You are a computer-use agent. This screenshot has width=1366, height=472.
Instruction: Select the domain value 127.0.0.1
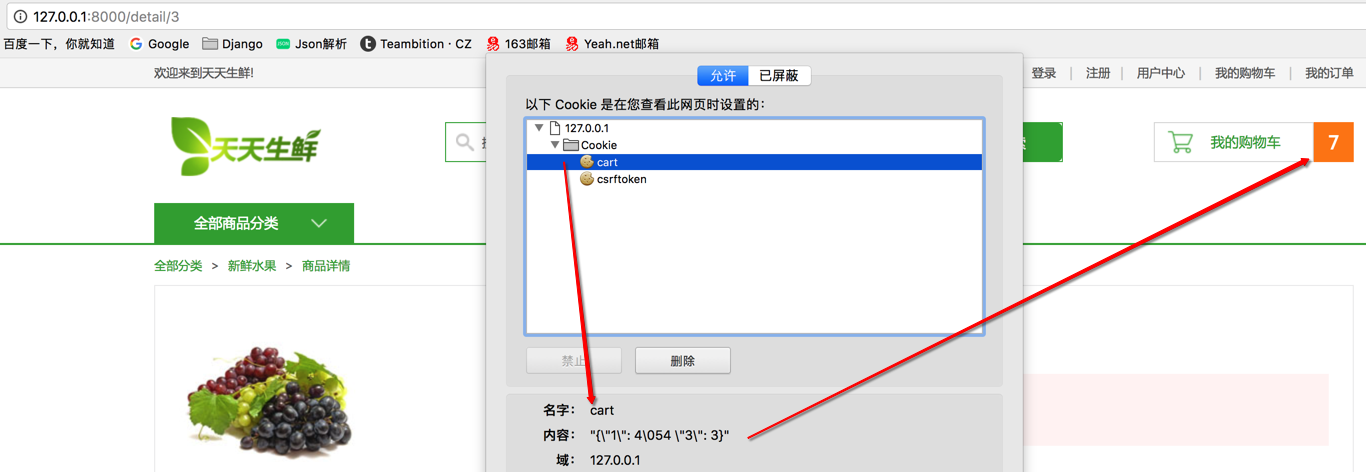pos(615,460)
